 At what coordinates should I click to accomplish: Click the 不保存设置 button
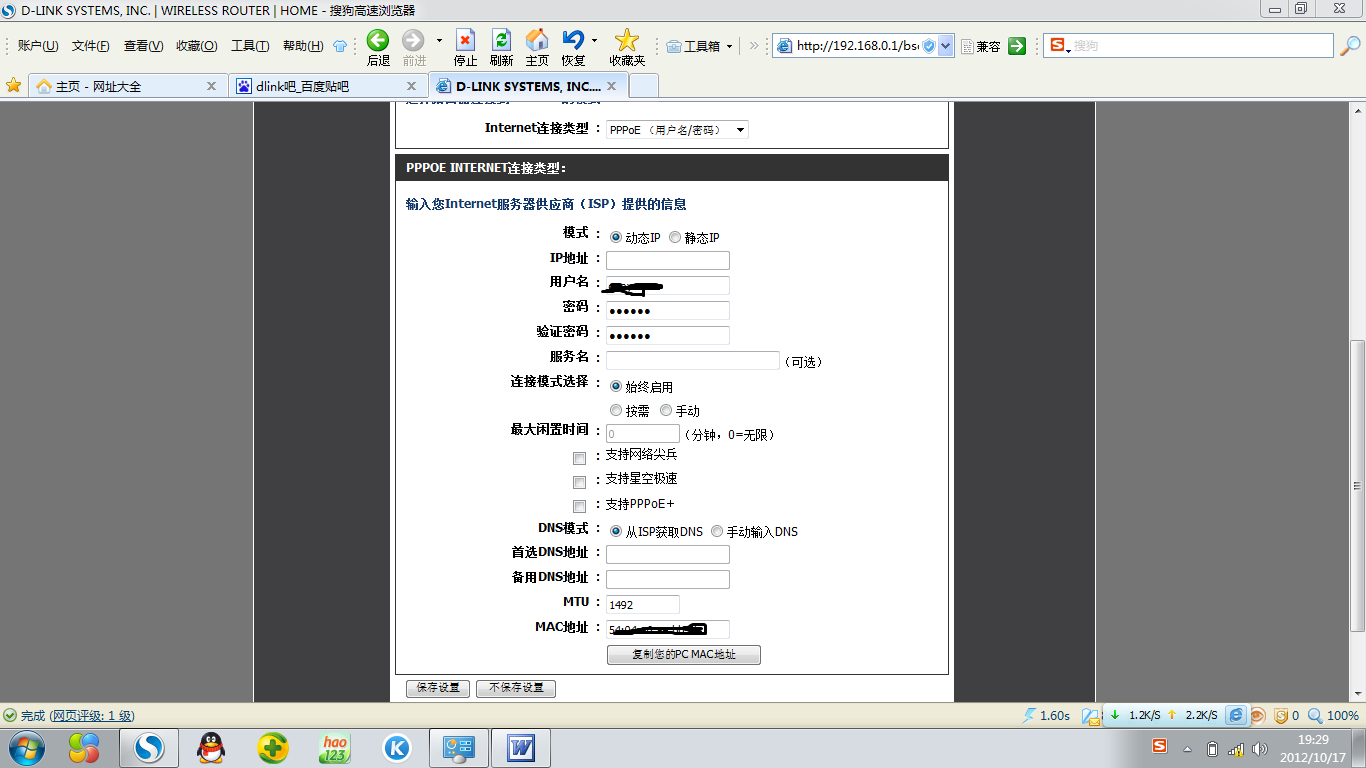pyautogui.click(x=516, y=688)
